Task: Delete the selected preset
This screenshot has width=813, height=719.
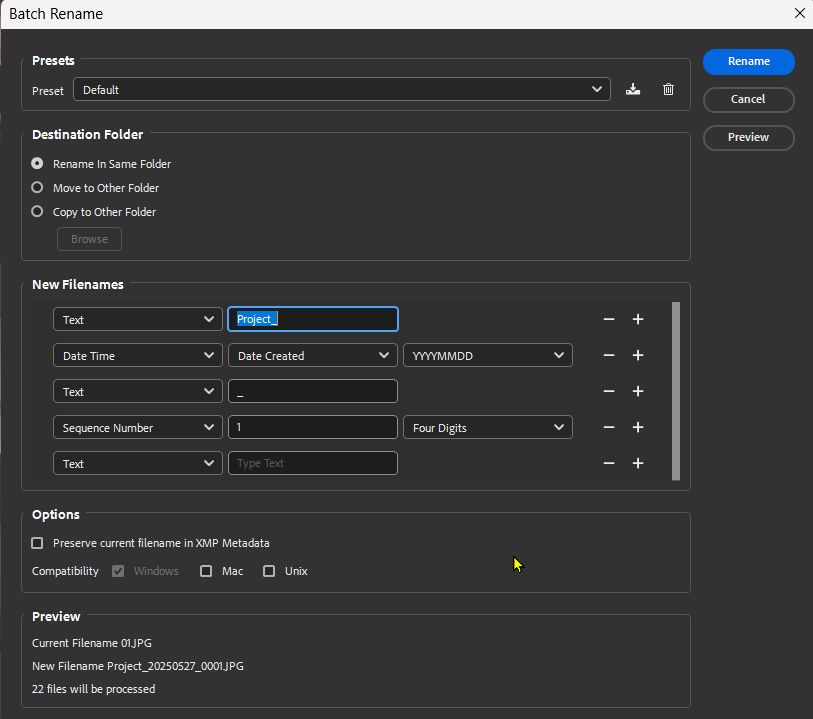Action: (668, 89)
